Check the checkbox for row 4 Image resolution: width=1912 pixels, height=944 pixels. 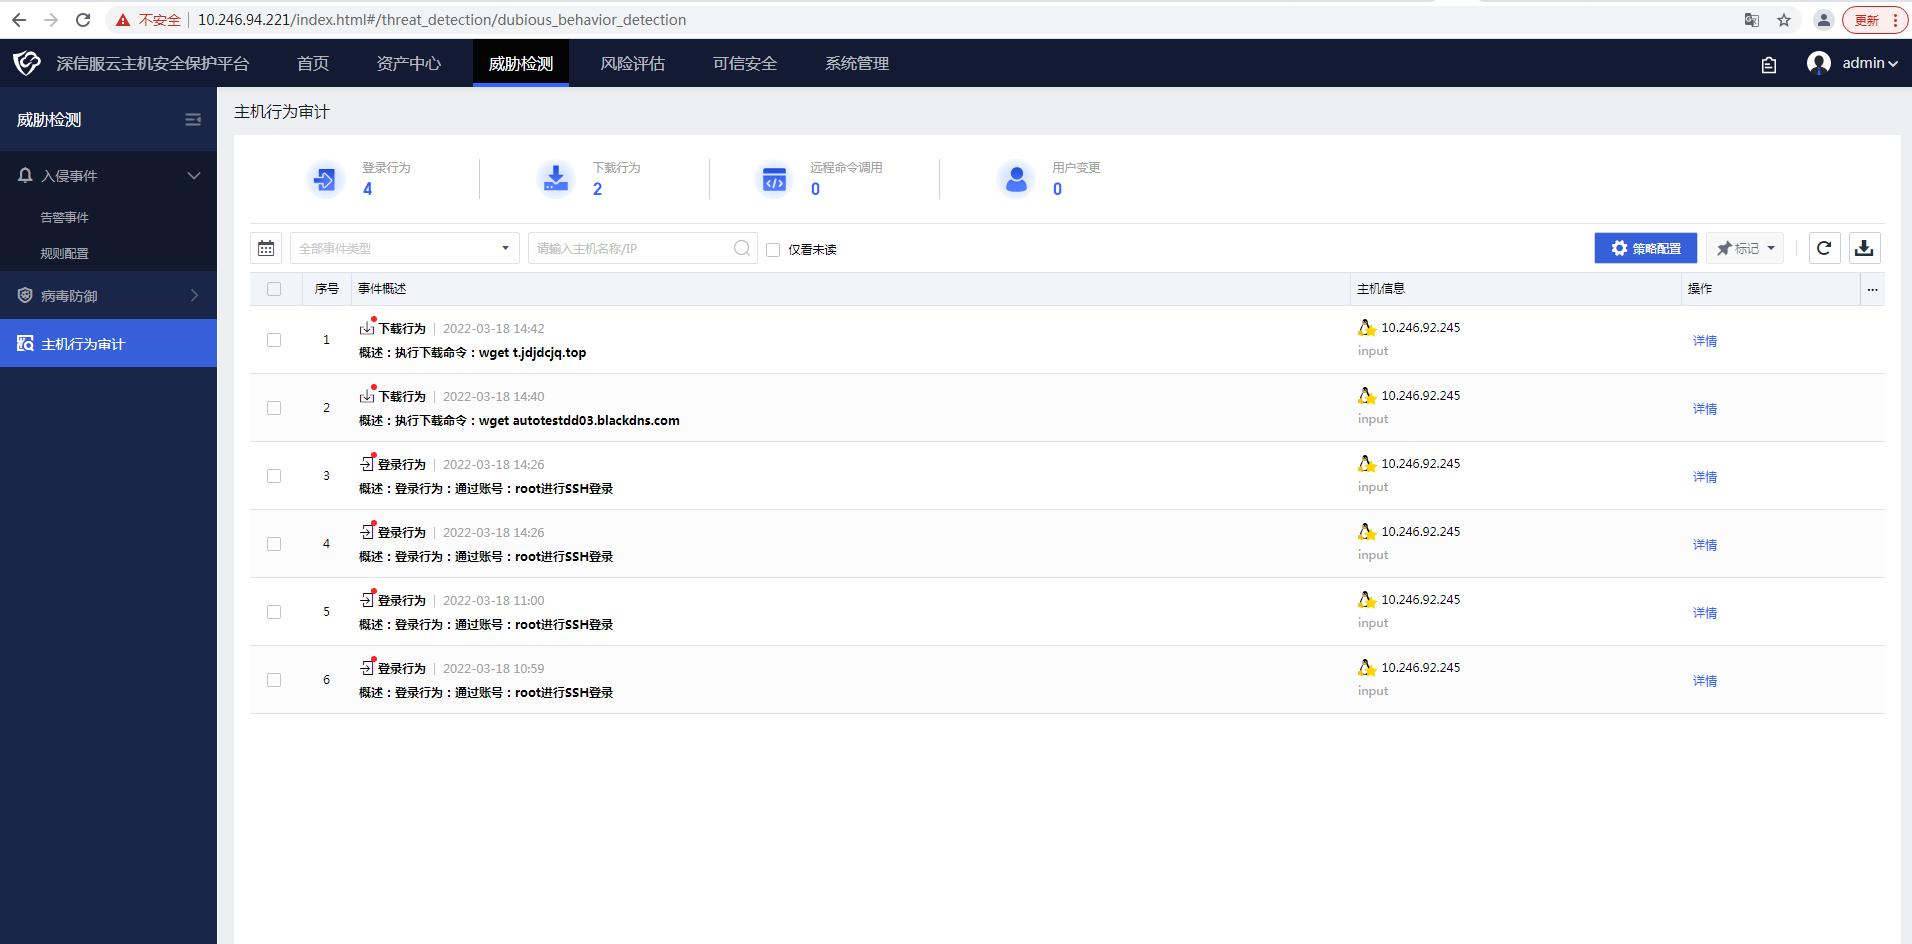[274, 544]
